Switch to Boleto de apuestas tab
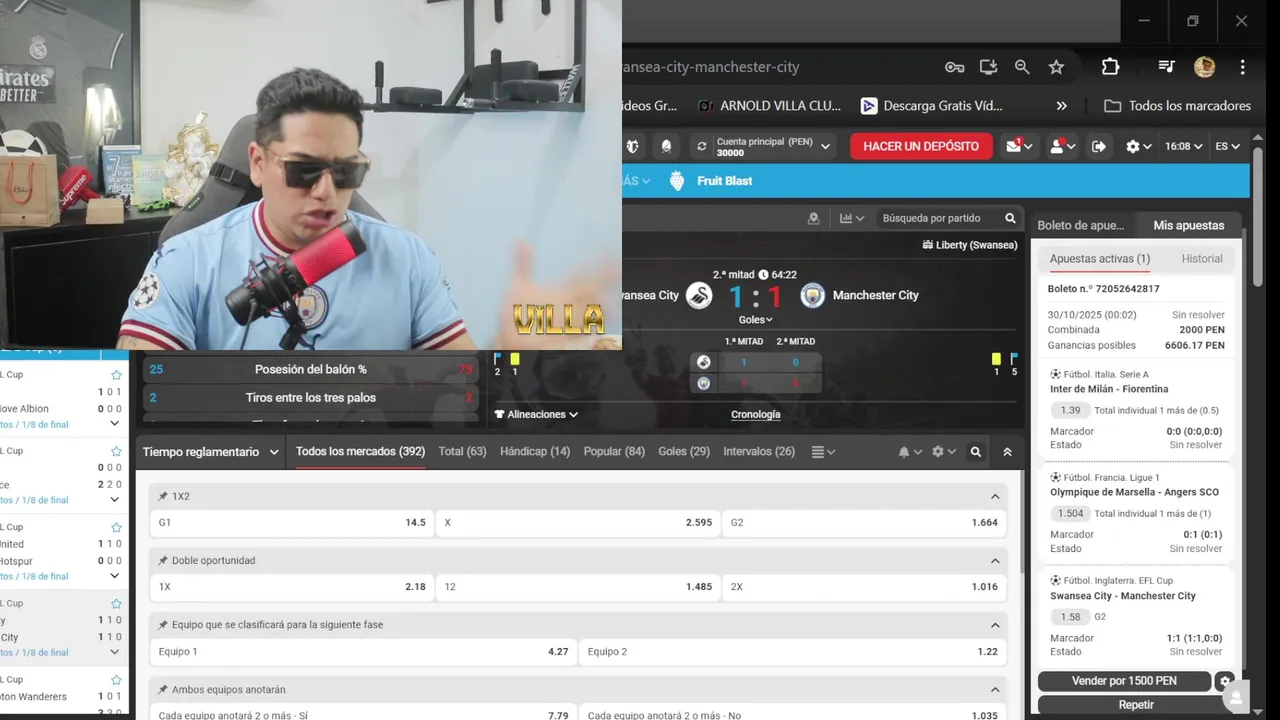 [x=1081, y=226]
